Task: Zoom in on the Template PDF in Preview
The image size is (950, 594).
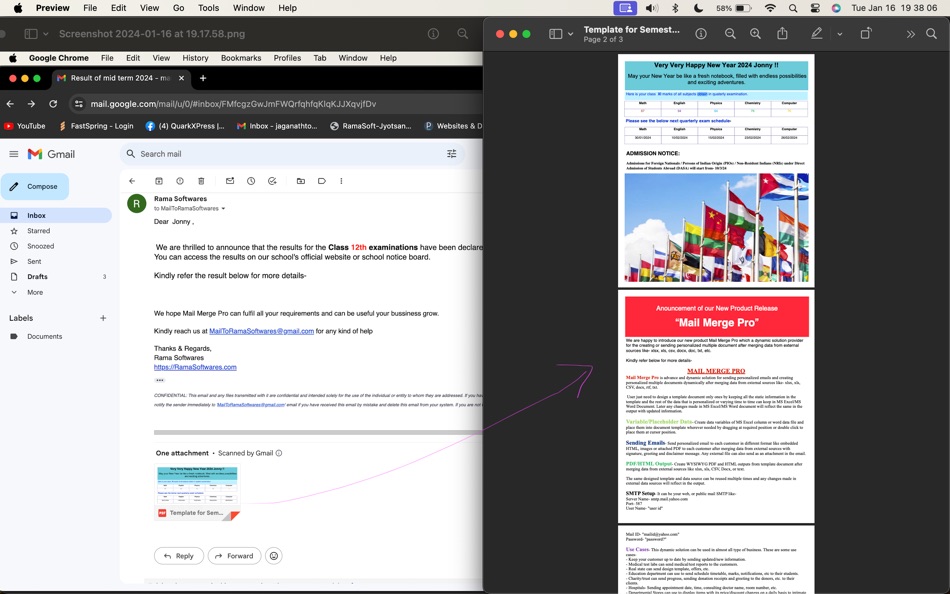Action: click(x=755, y=34)
